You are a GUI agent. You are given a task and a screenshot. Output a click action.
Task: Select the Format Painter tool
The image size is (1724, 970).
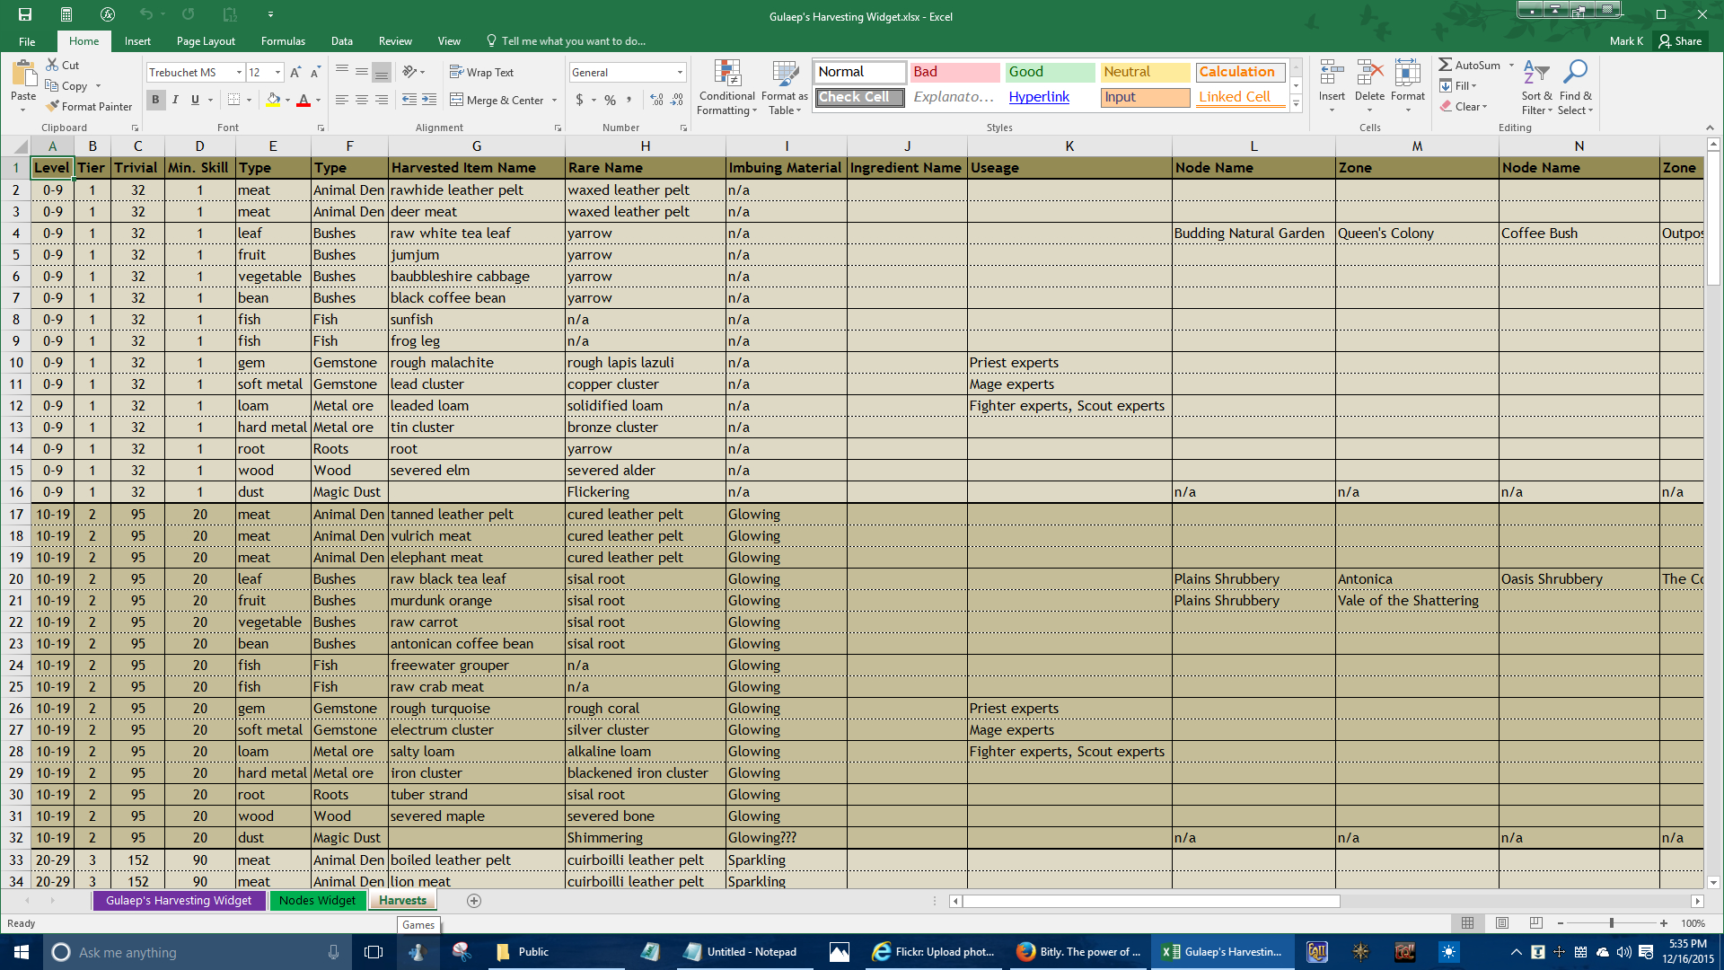point(89,106)
